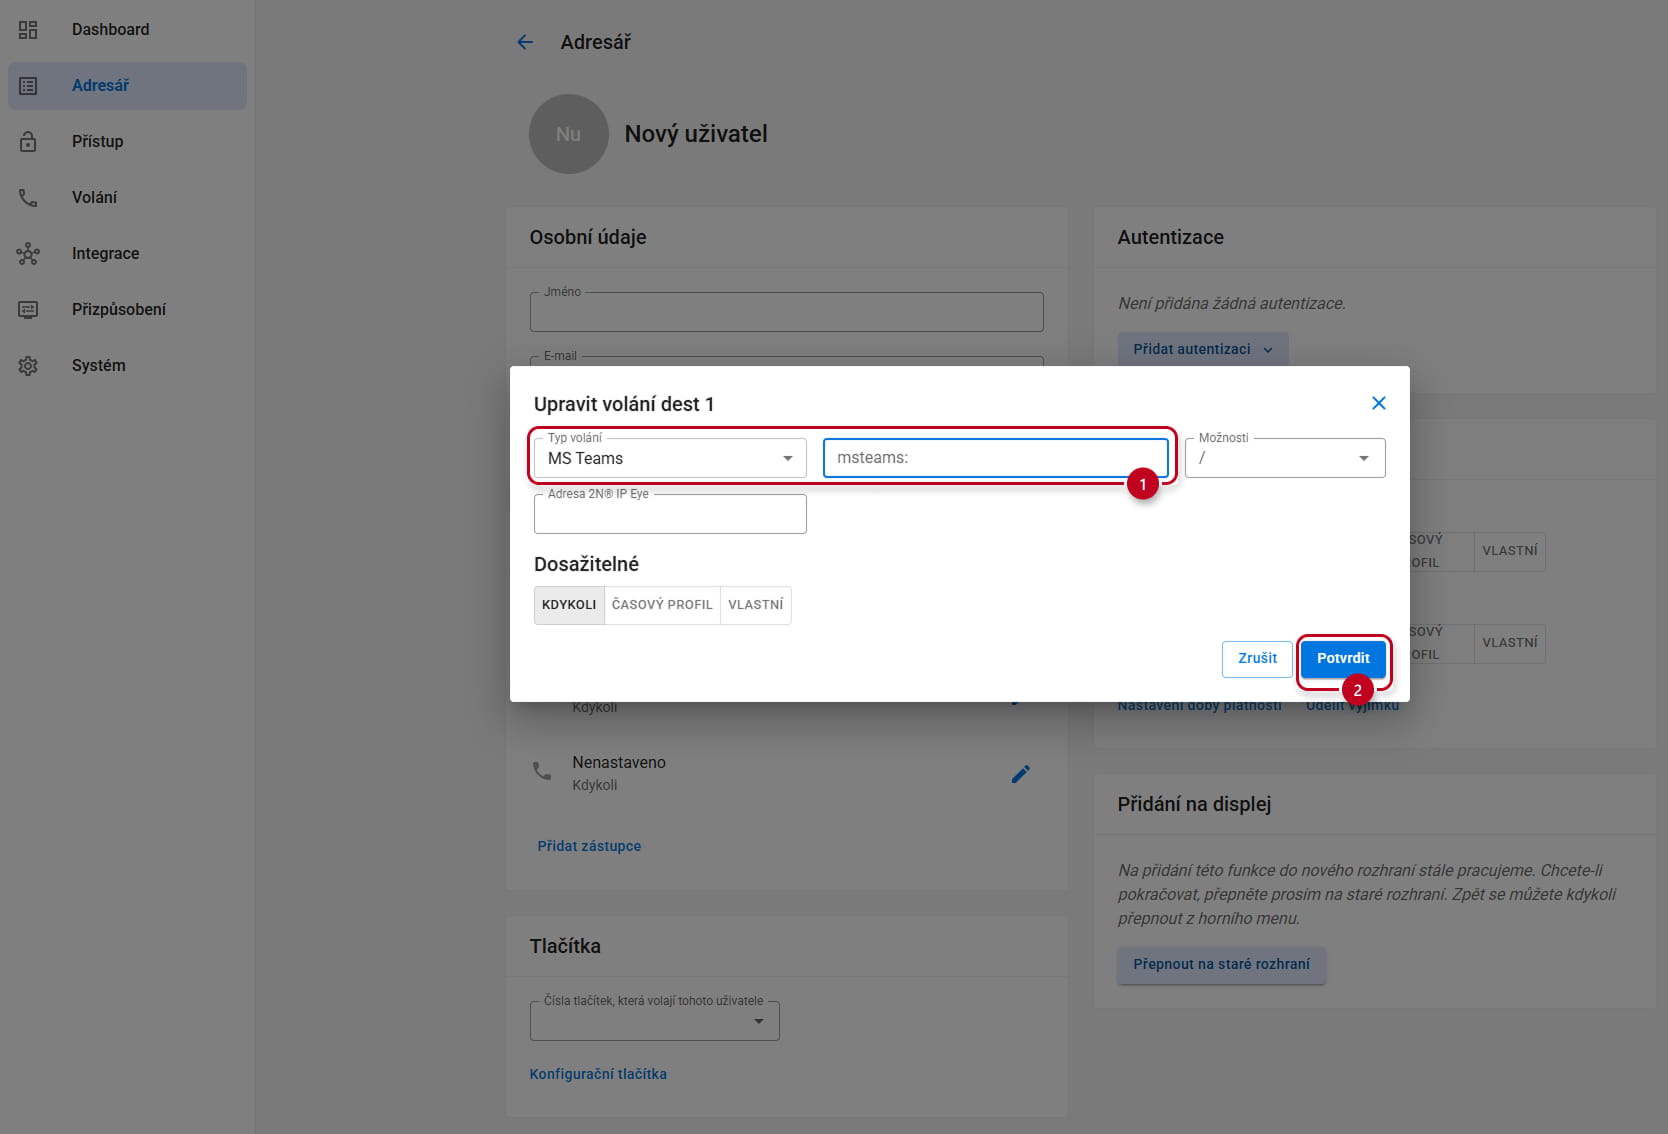Edit the Nenastaveno call destination with pencil icon
This screenshot has width=1668, height=1134.
click(x=1020, y=774)
